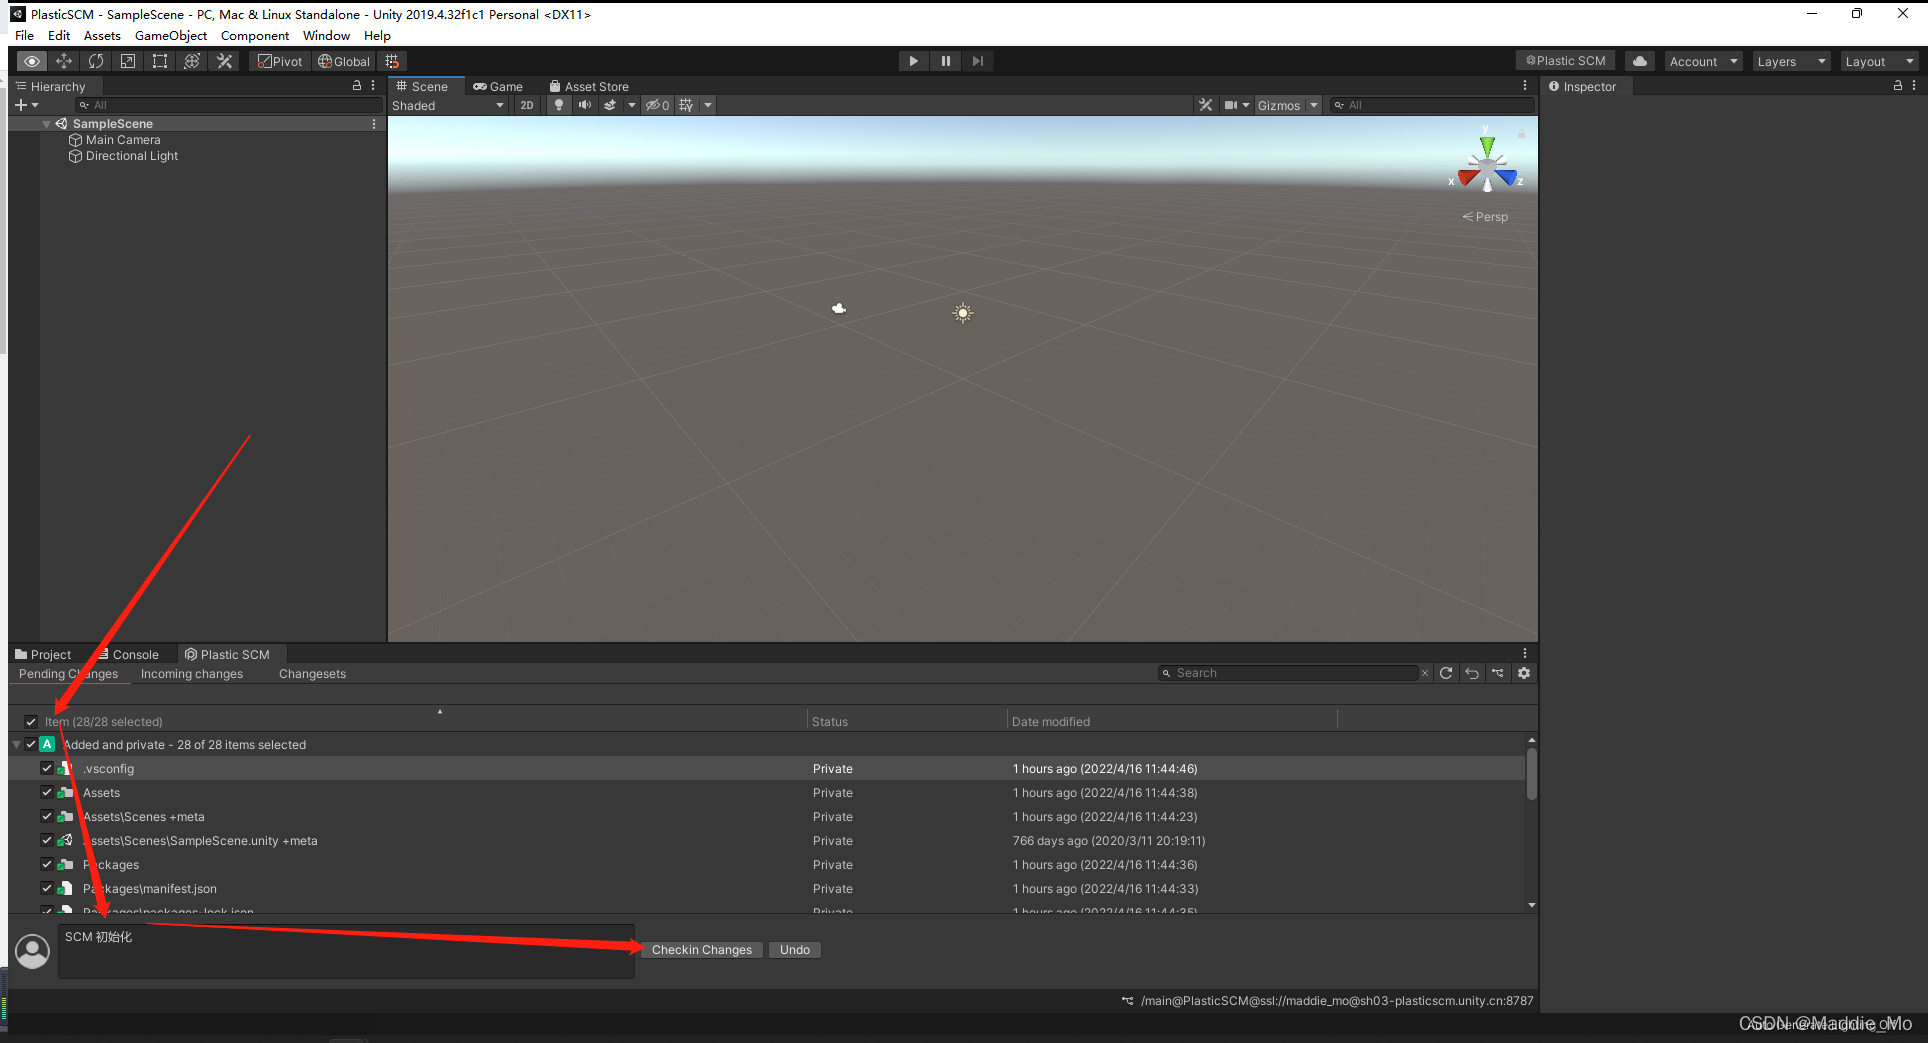This screenshot has height=1043, width=1928.
Task: Click the Undo button
Action: [795, 950]
